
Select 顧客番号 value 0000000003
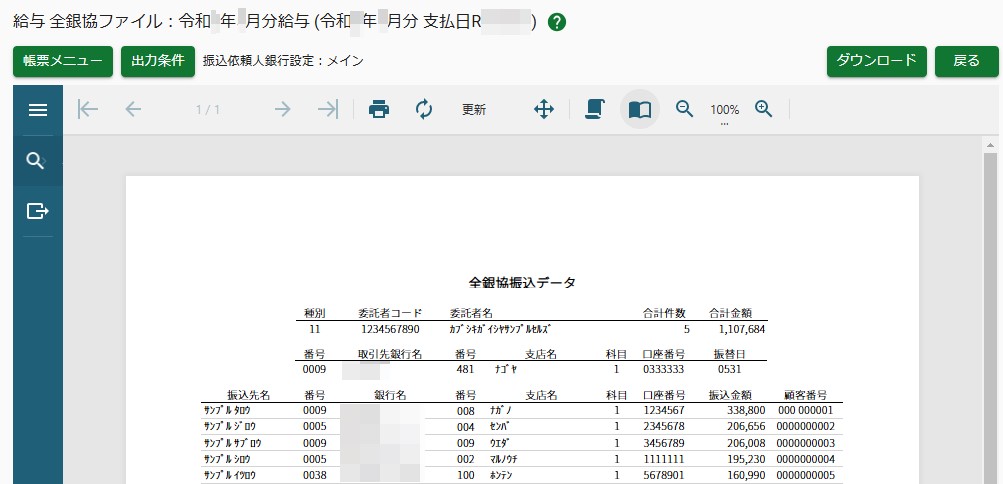click(806, 443)
